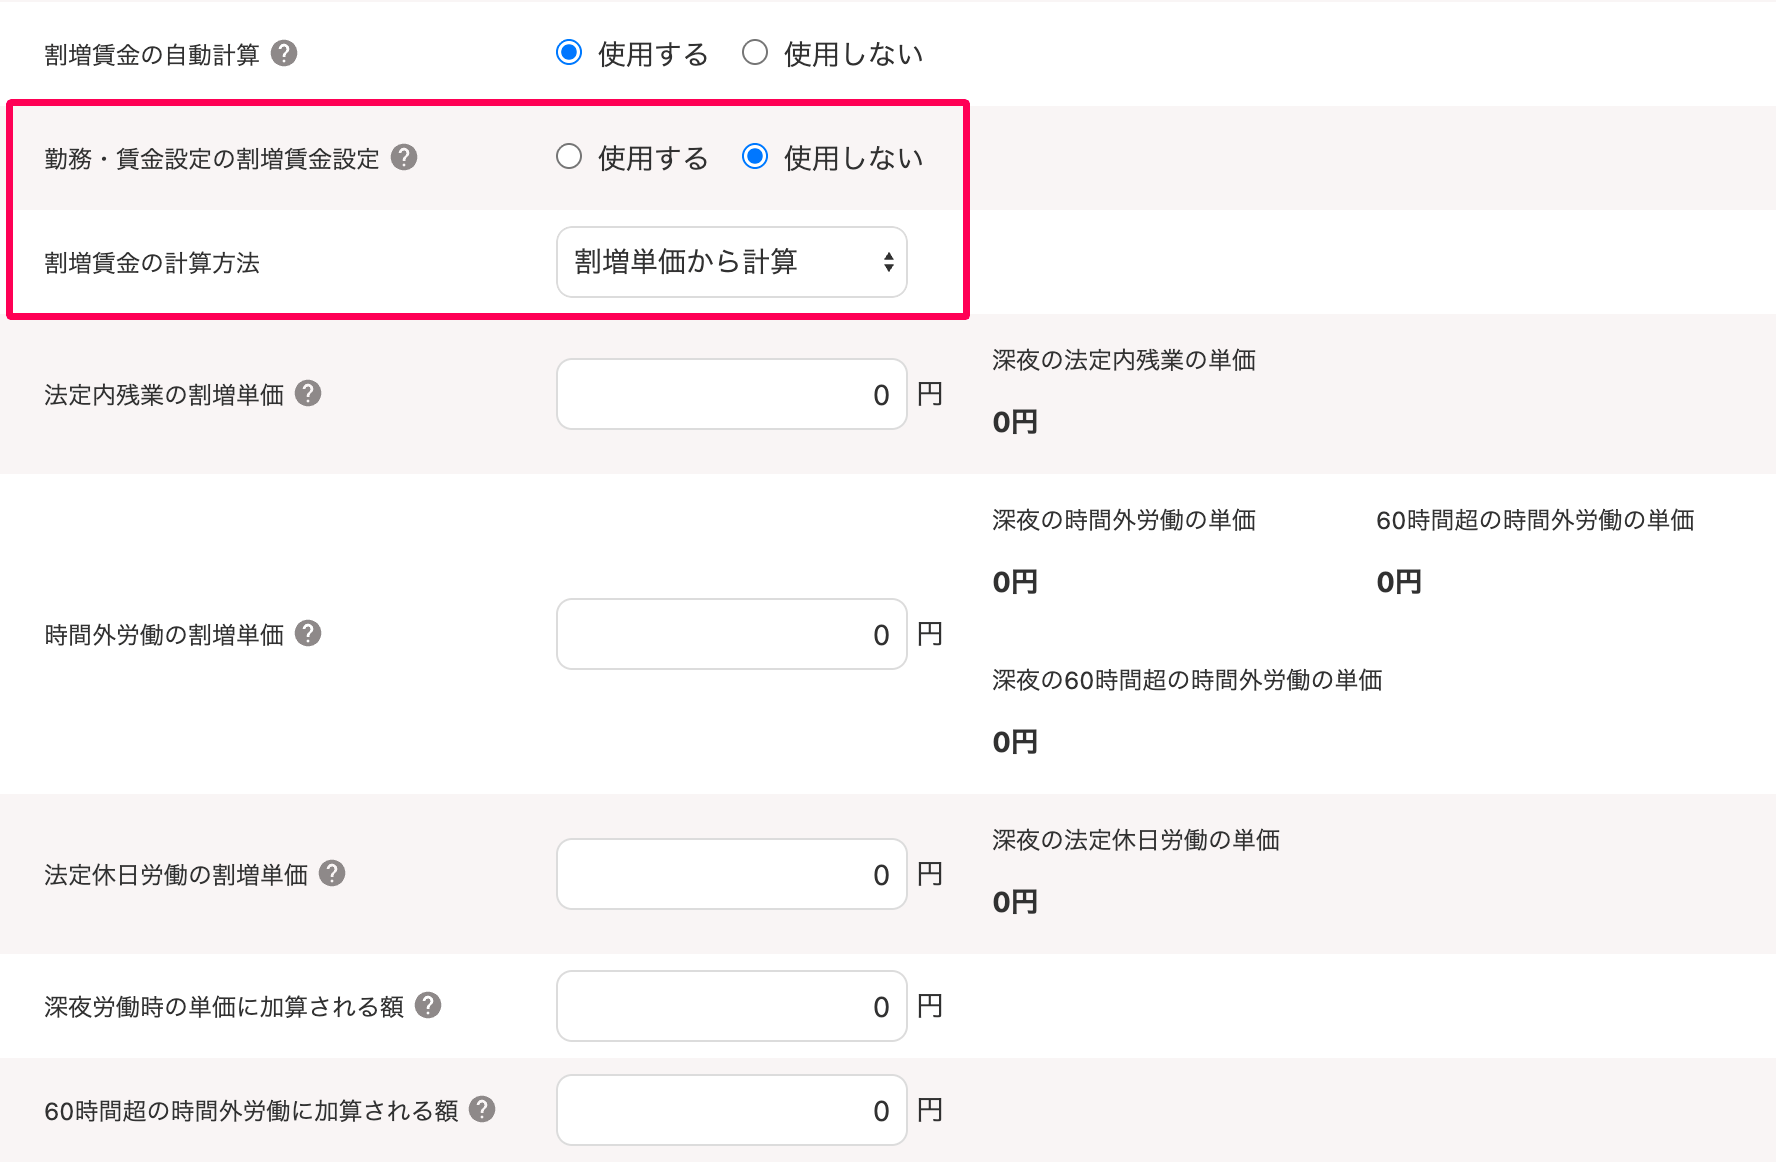Open the 割増賃金の計算方法 dropdown

(x=732, y=262)
